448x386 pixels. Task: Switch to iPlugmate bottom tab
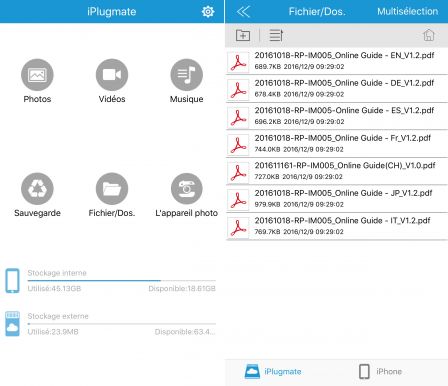pos(273,371)
